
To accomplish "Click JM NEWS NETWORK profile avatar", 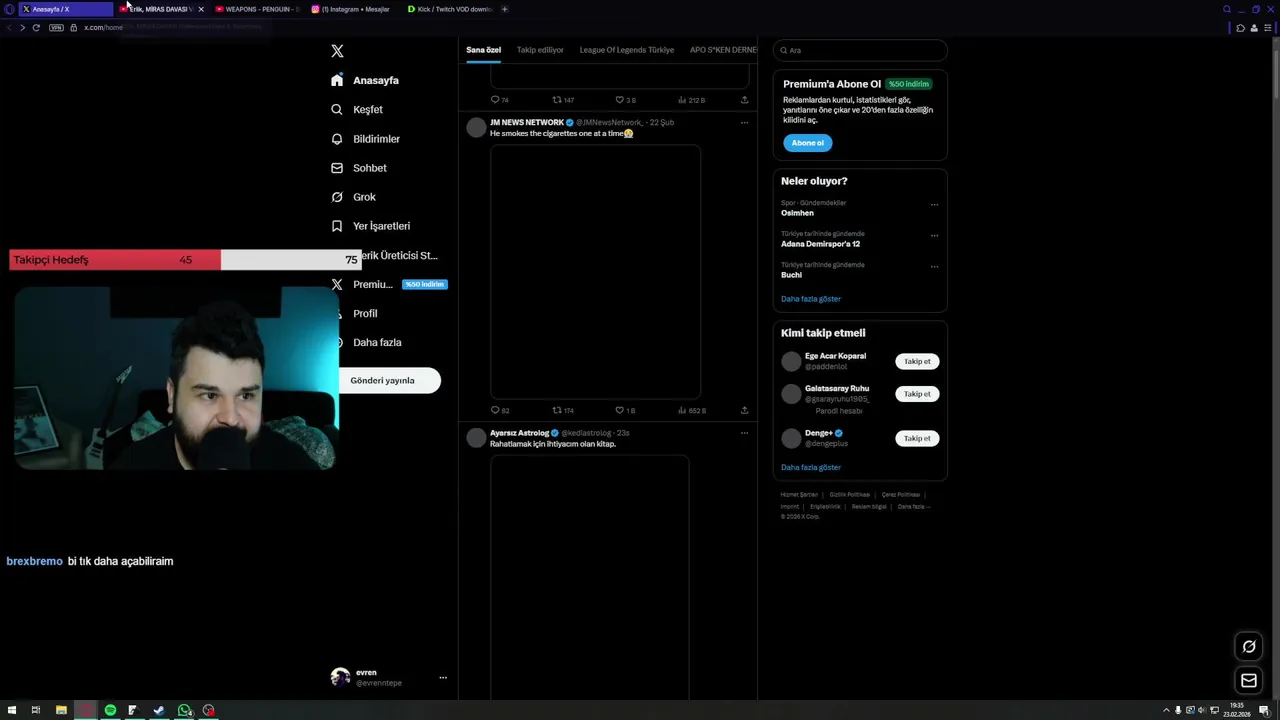I will [x=476, y=127].
